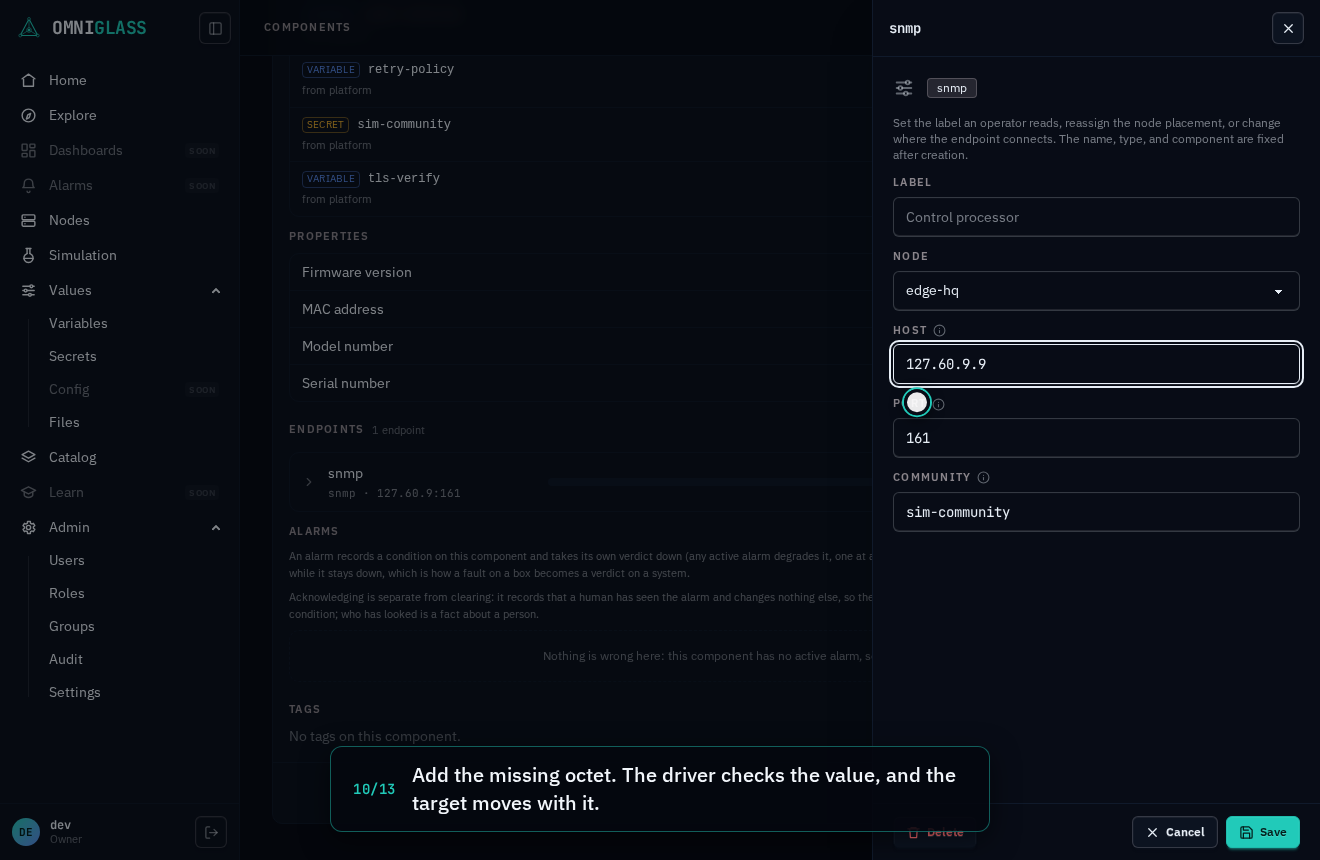Click the MAC address property row
1320x860 pixels.
click(x=580, y=309)
